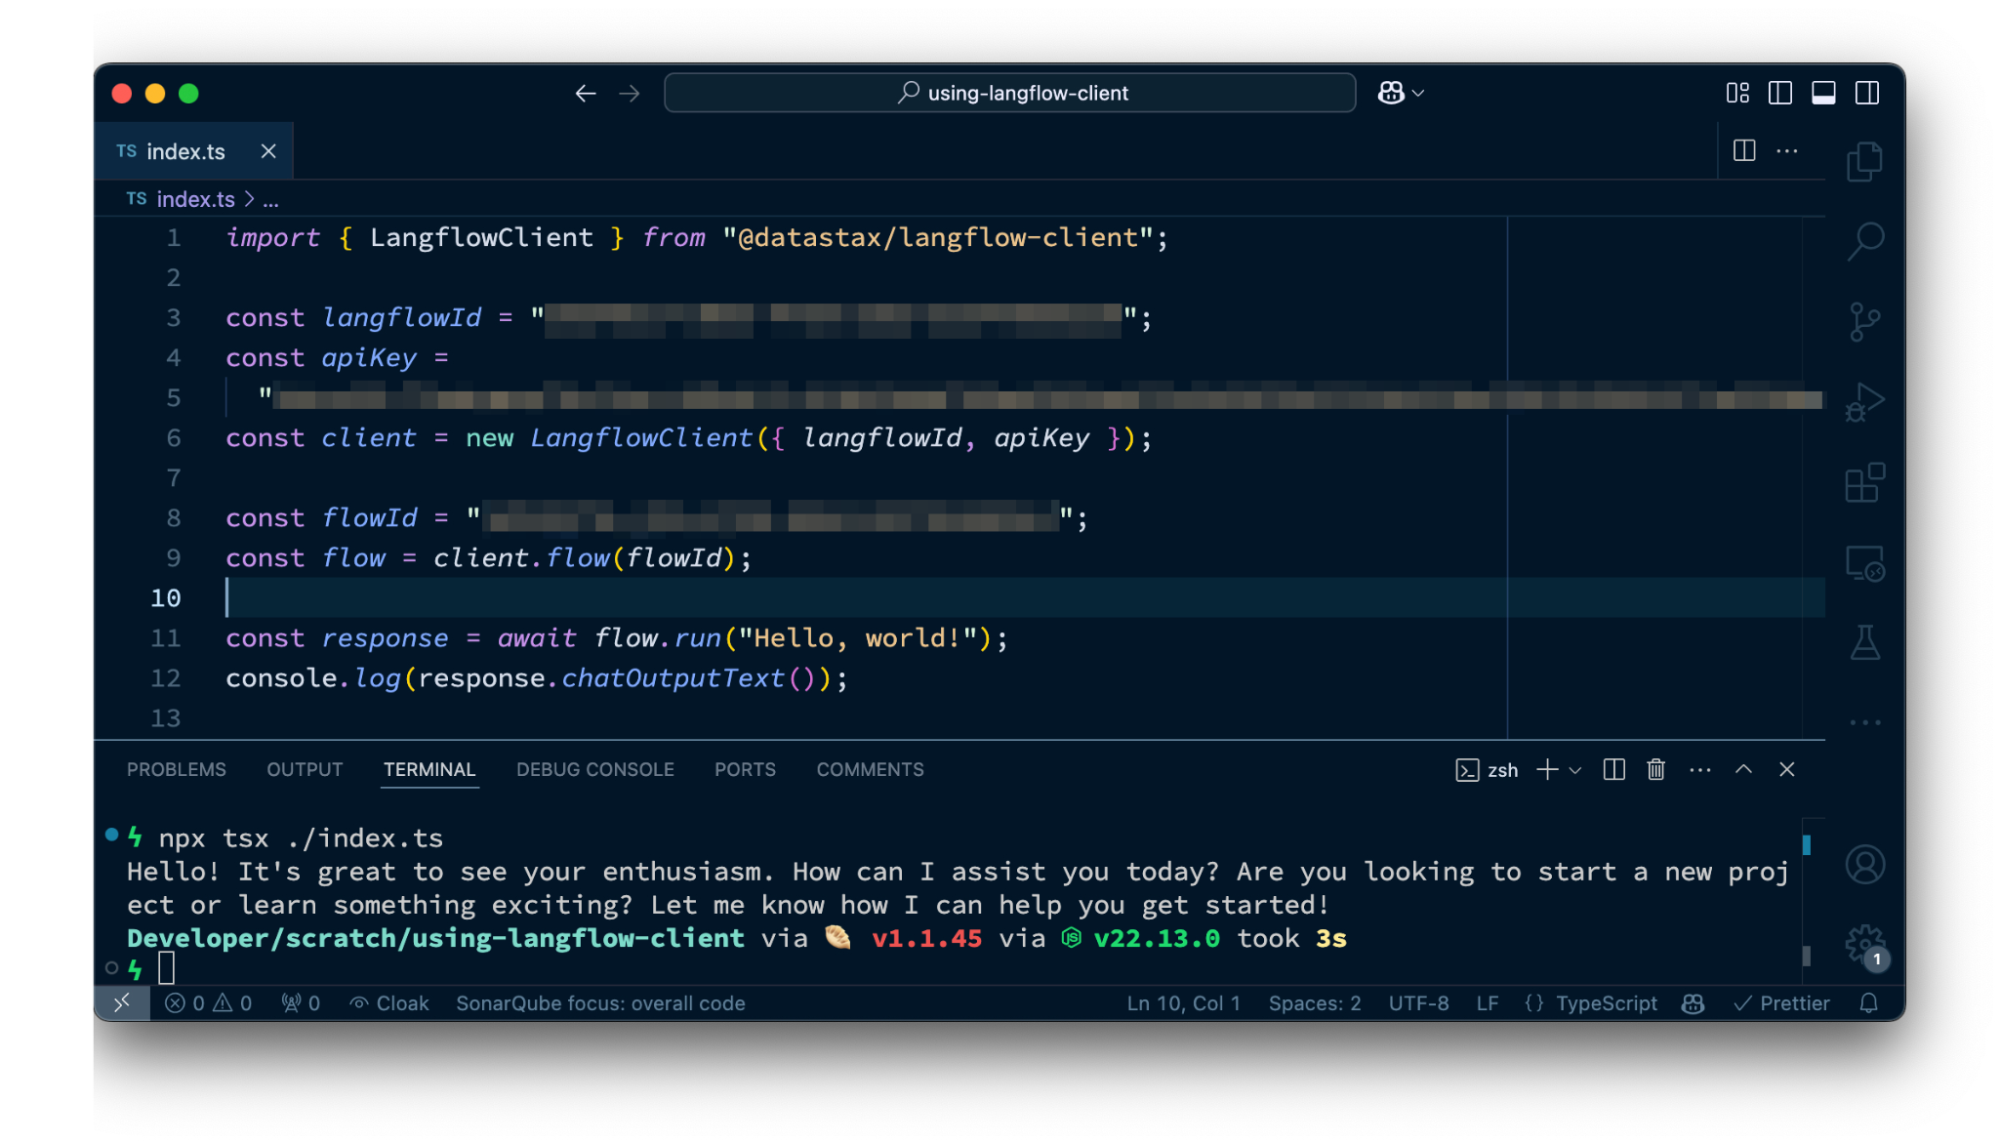Open the Remote Explorer view
This screenshot has width=1999, height=1145.
pyautogui.click(x=1864, y=563)
